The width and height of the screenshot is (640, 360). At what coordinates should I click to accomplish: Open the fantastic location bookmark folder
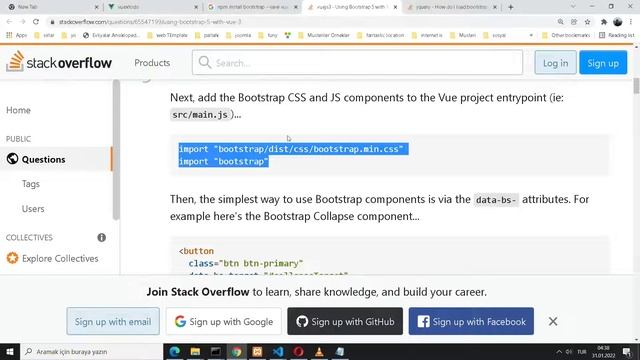(x=380, y=35)
